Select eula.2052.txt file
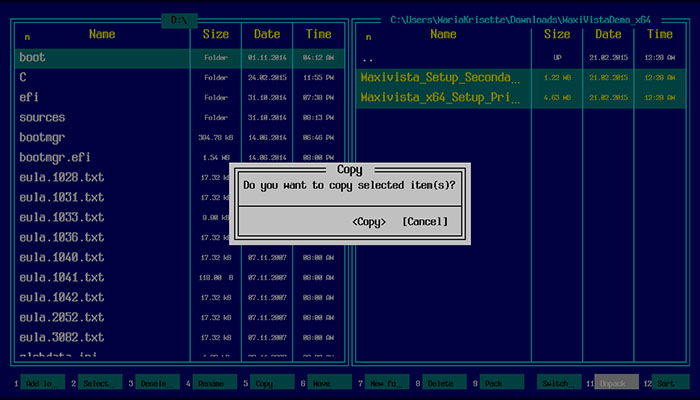 tap(179, 317)
